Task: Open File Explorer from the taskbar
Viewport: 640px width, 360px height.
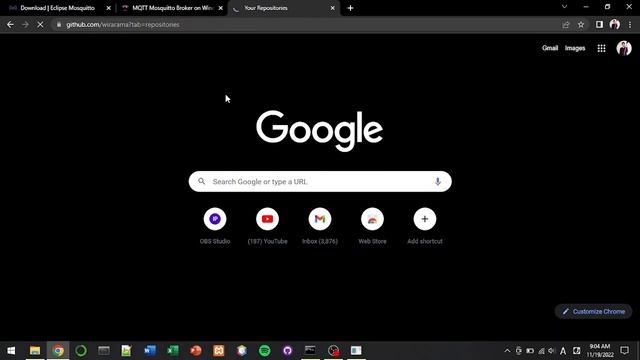Action: click(35, 351)
